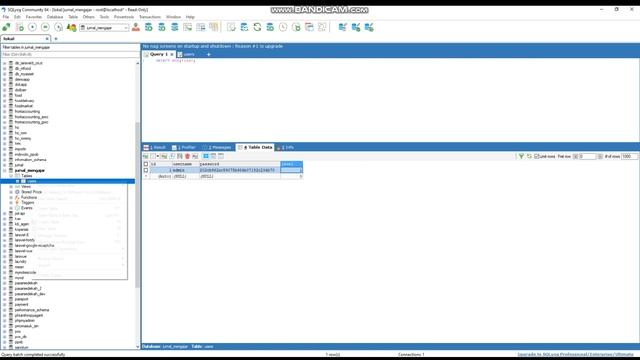
Task: Toggle the Limit rows checkbox
Action: [x=537, y=156]
